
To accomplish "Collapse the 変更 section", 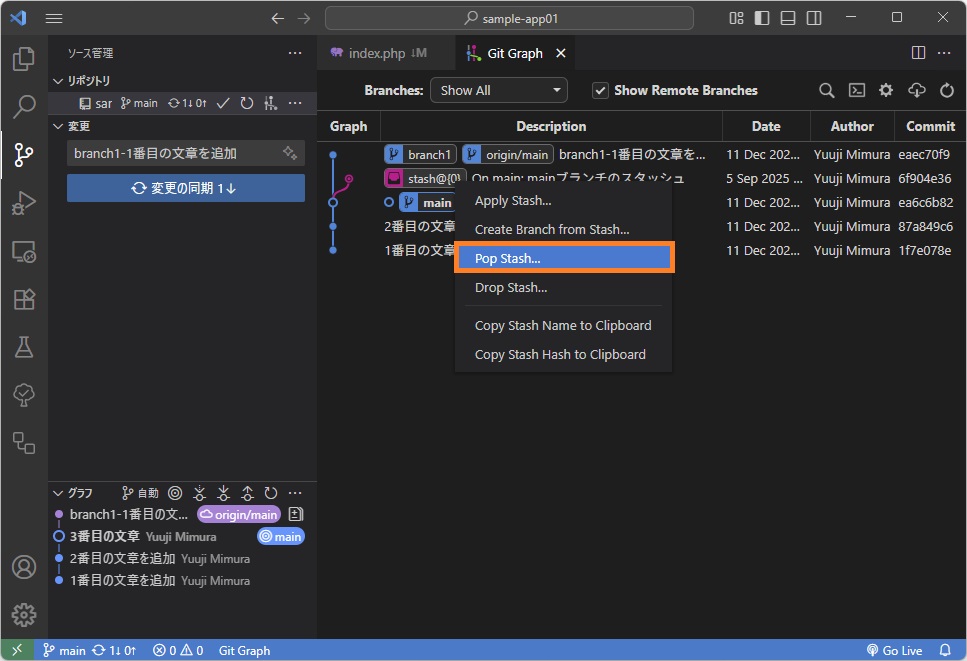I will click(59, 126).
